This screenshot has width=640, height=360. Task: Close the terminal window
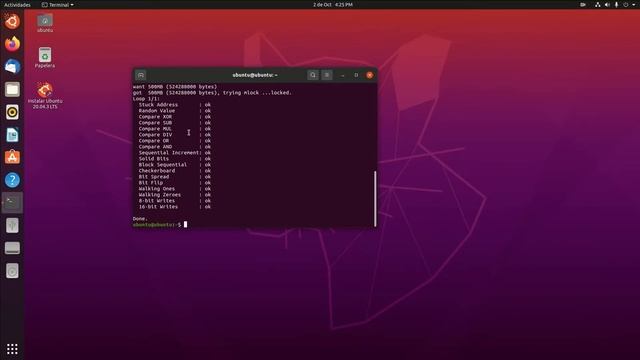(369, 75)
